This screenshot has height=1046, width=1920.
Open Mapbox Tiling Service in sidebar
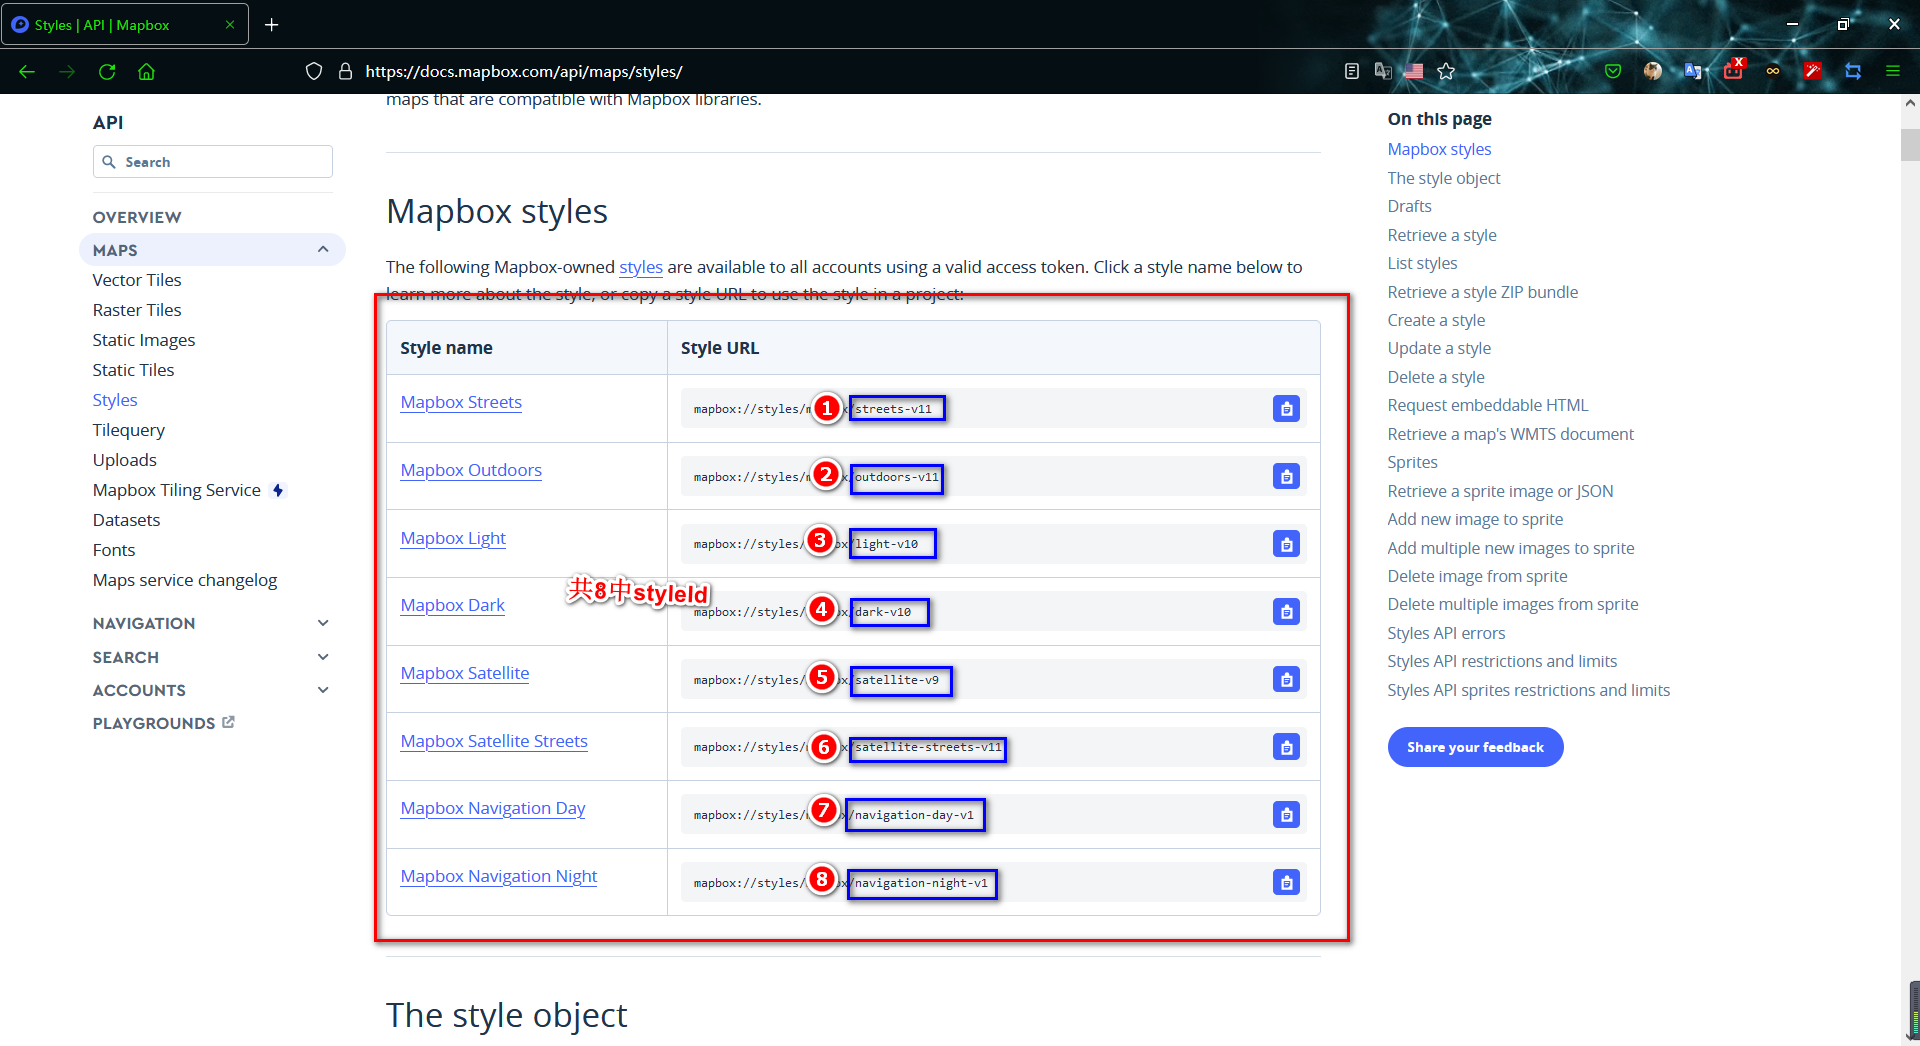[x=177, y=490]
